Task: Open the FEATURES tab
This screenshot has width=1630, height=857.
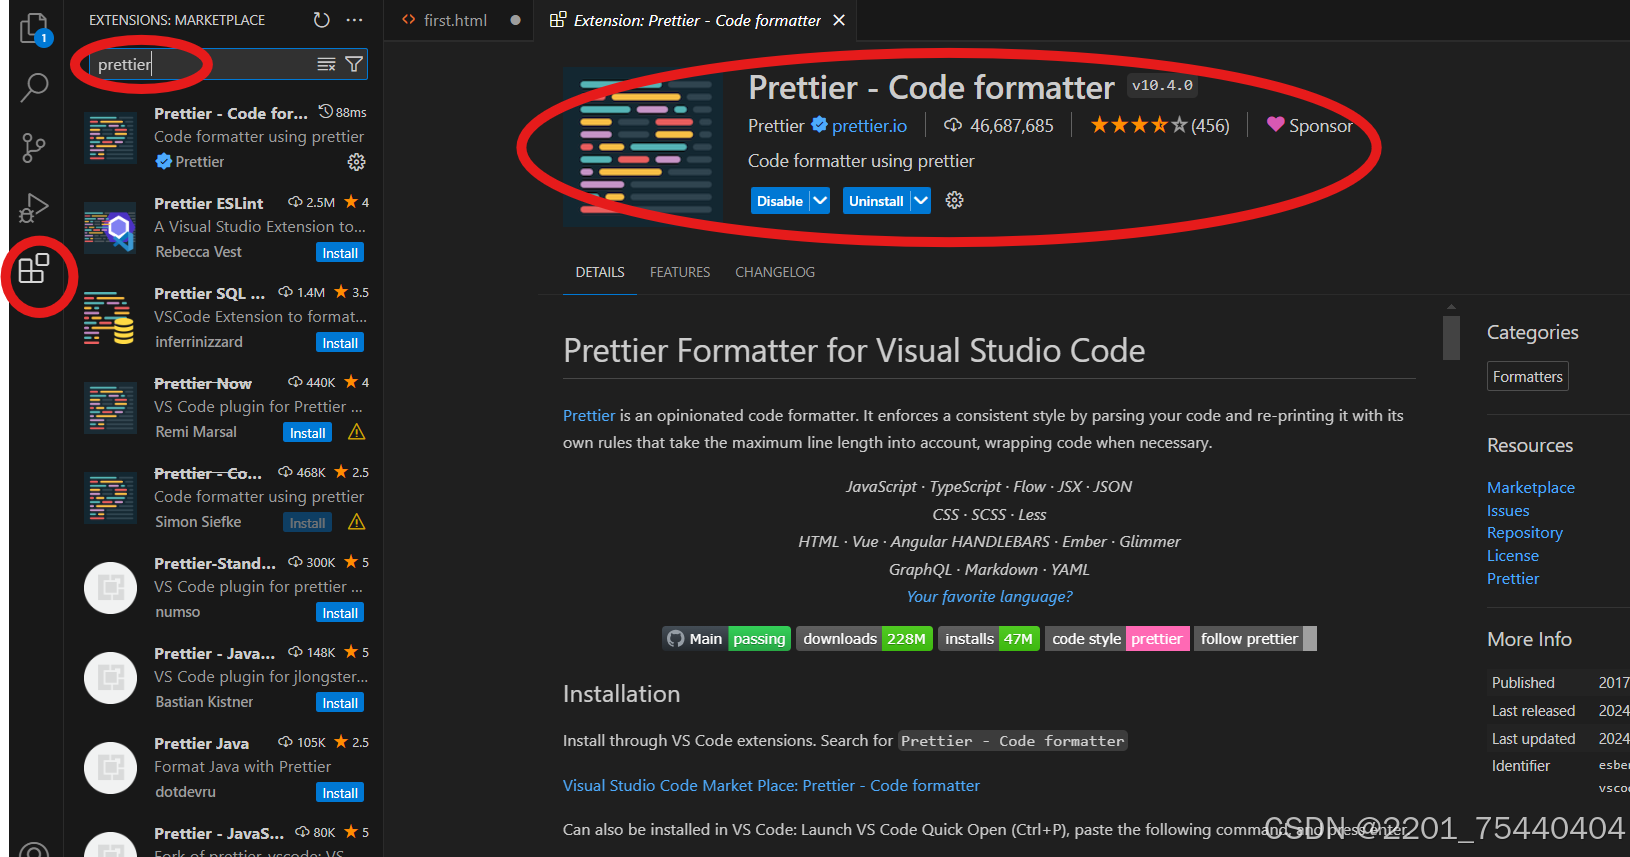Action: 680,272
